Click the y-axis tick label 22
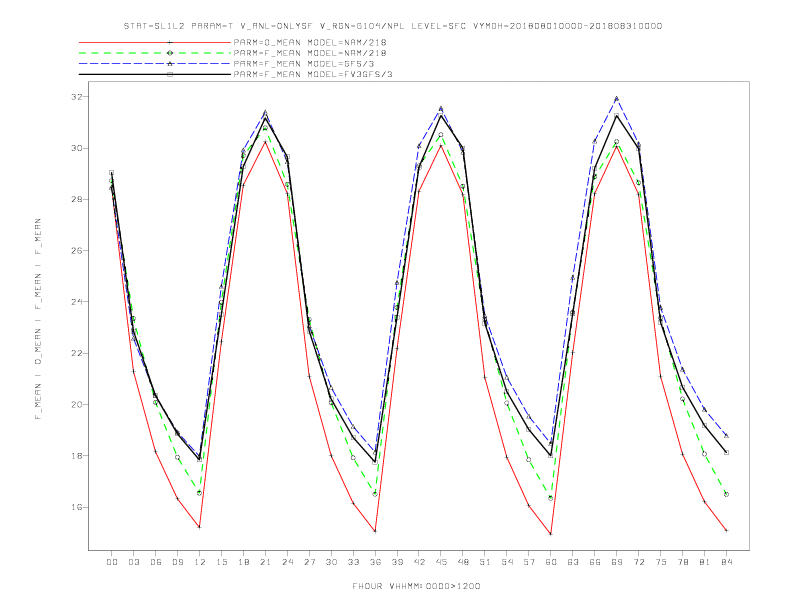Image resolution: width=792 pixels, height=612 pixels. (x=77, y=353)
